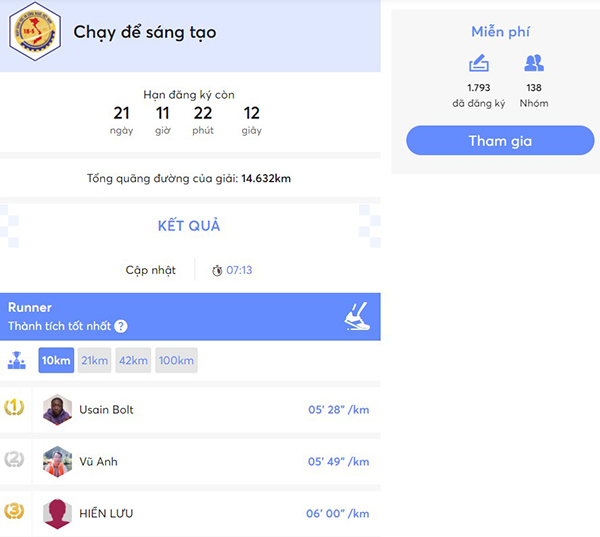Open Vũ Anh's avatar photo
Screen dimensions: 600x537
(x=58, y=462)
